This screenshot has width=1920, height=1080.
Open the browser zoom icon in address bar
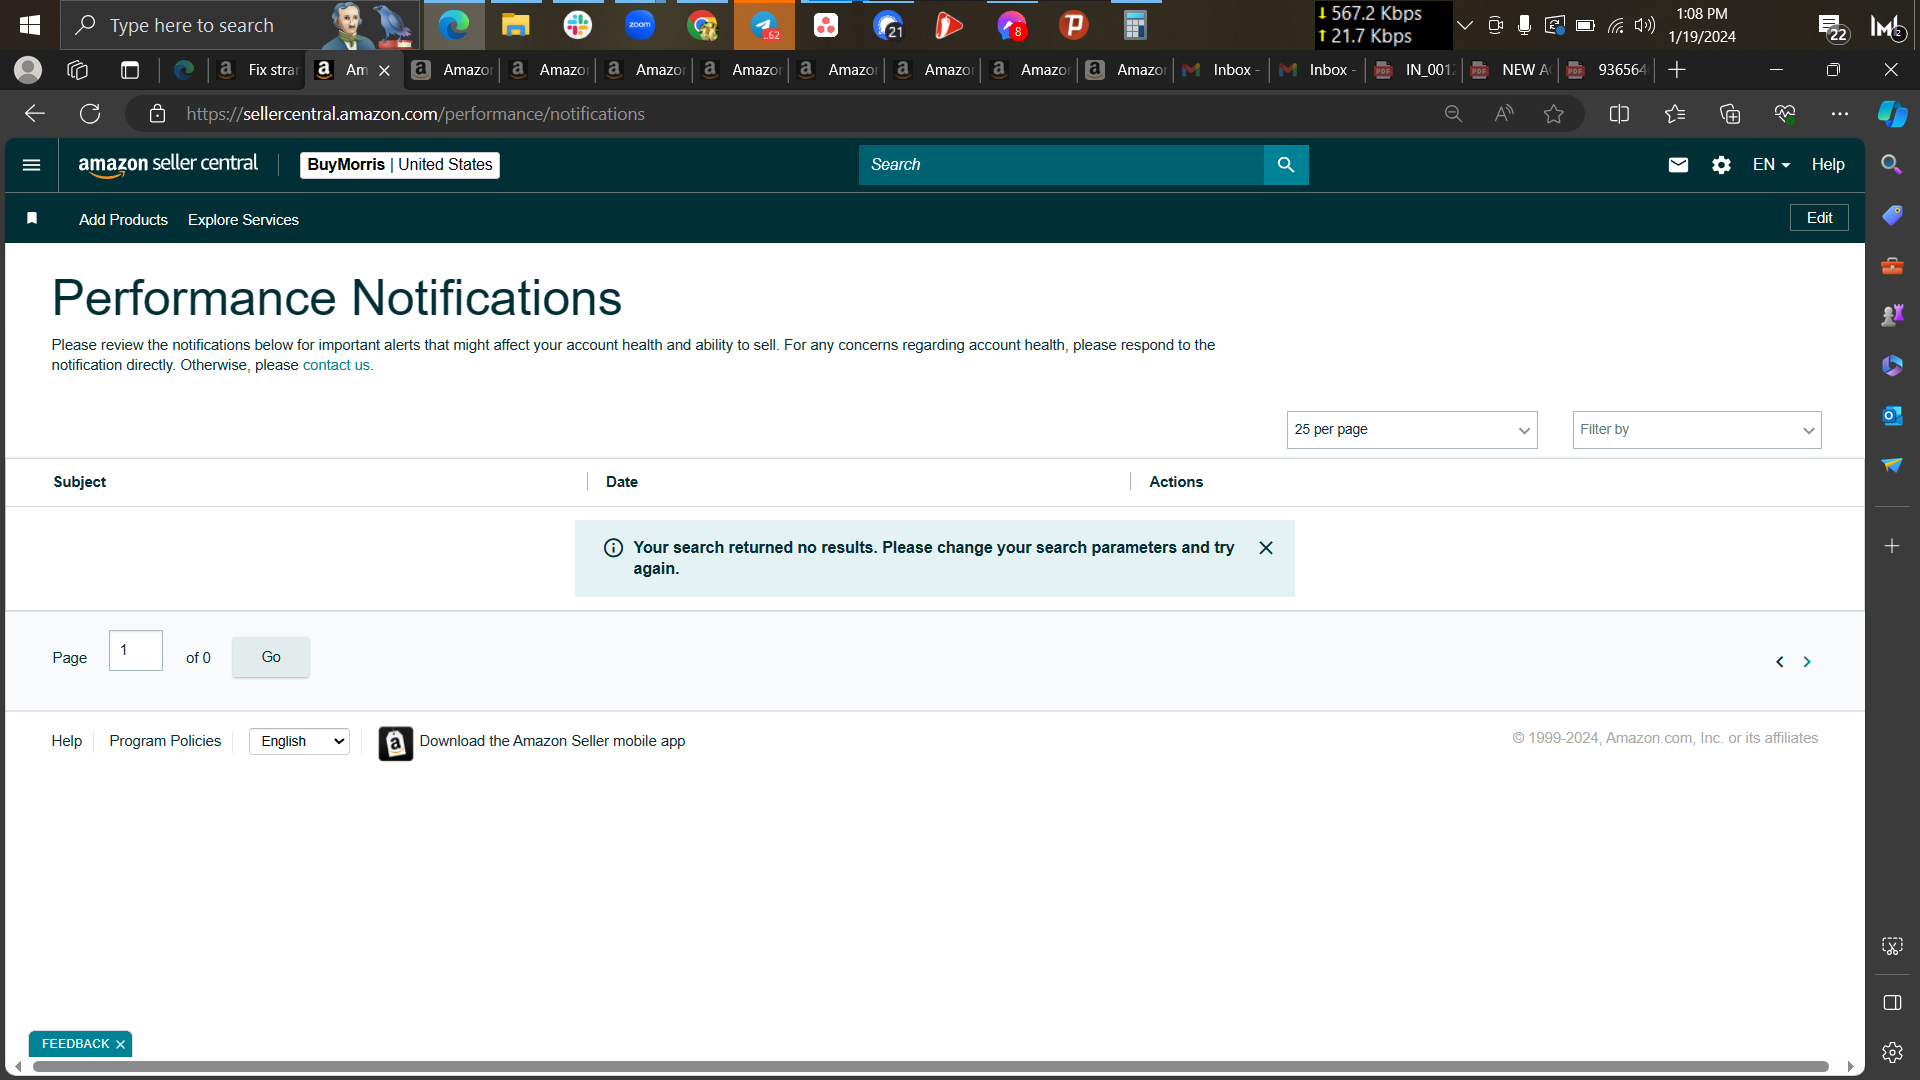click(x=1453, y=114)
